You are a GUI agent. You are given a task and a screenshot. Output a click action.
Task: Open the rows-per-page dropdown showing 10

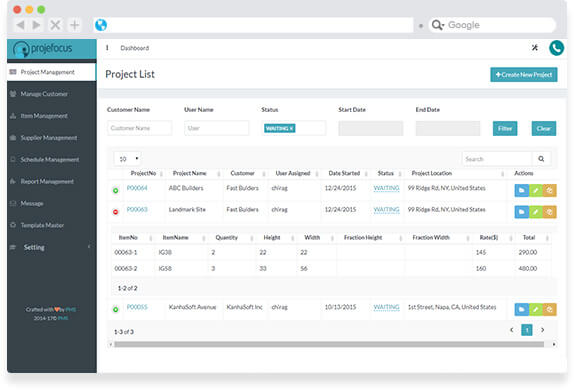coord(127,159)
